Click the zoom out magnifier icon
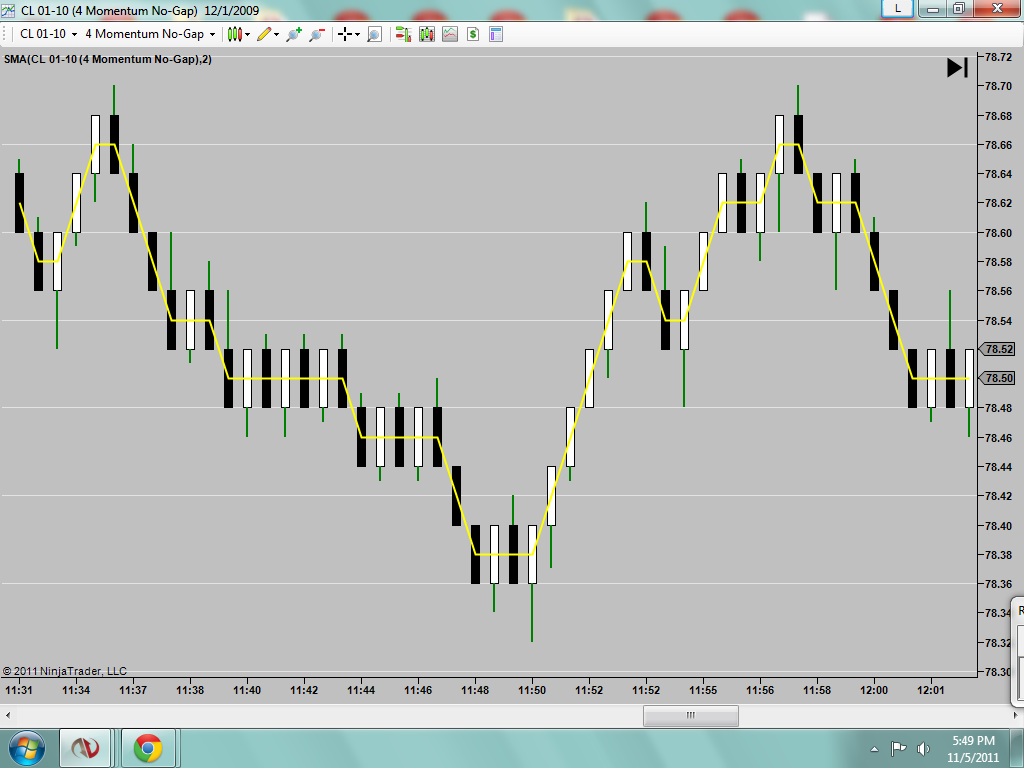The image size is (1024, 768). tap(317, 34)
